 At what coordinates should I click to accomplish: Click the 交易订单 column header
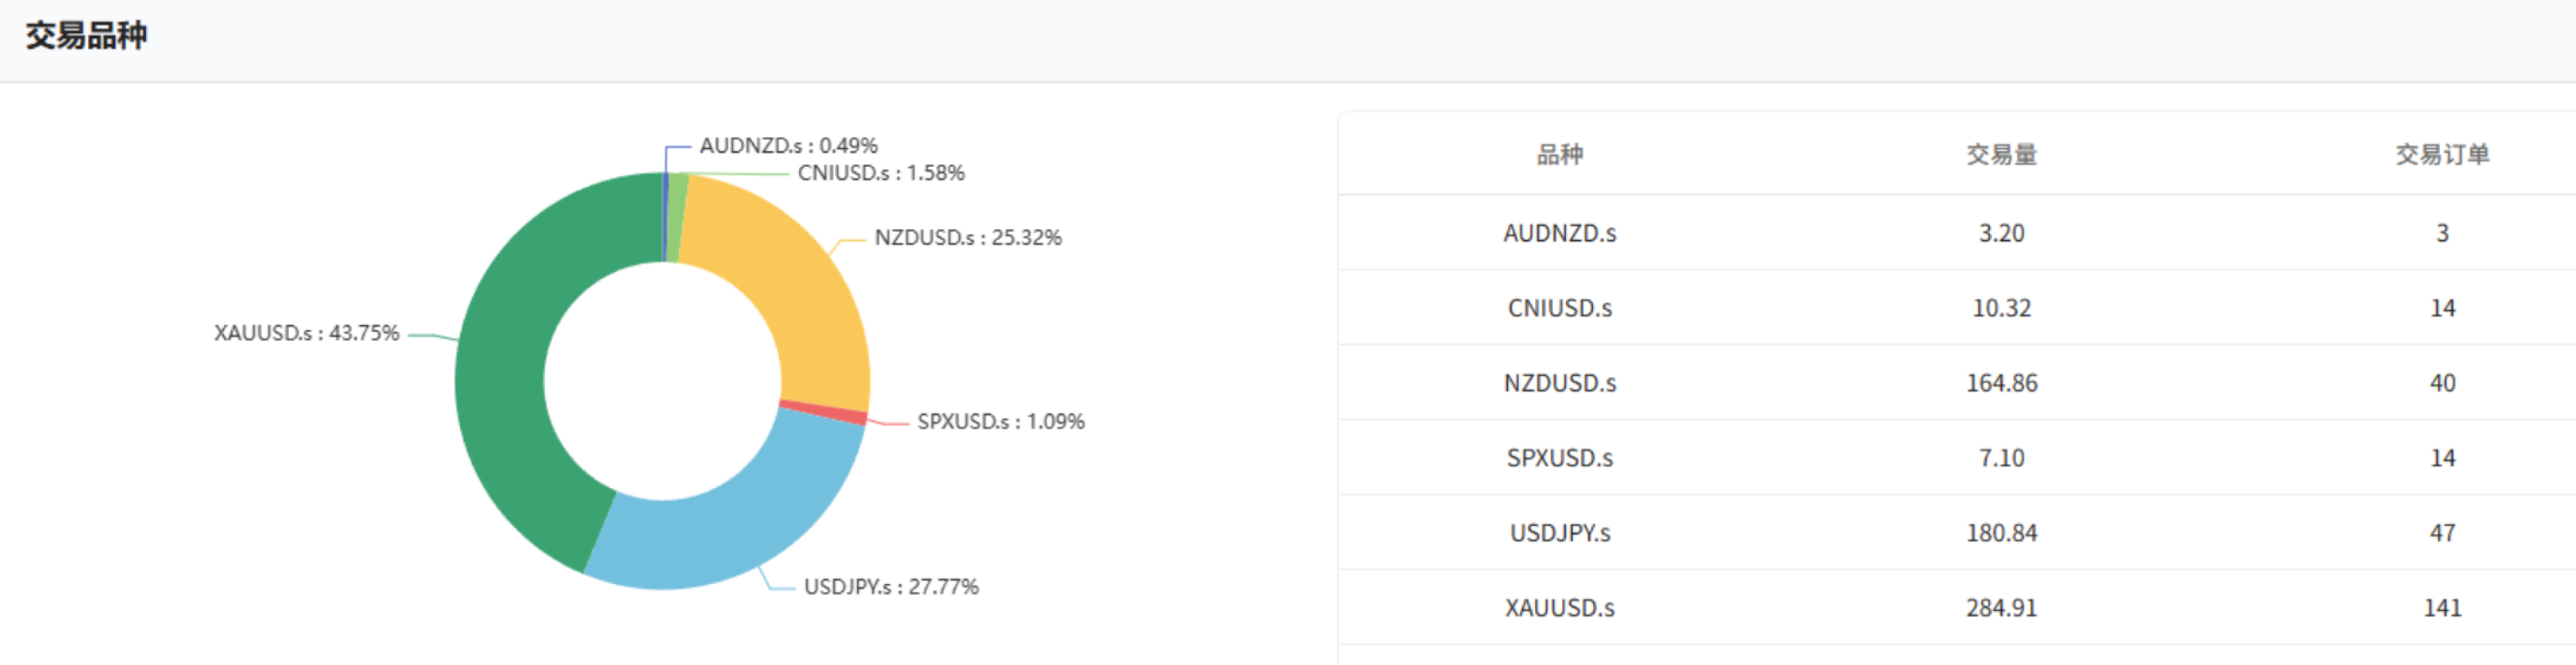pyautogui.click(x=2442, y=154)
